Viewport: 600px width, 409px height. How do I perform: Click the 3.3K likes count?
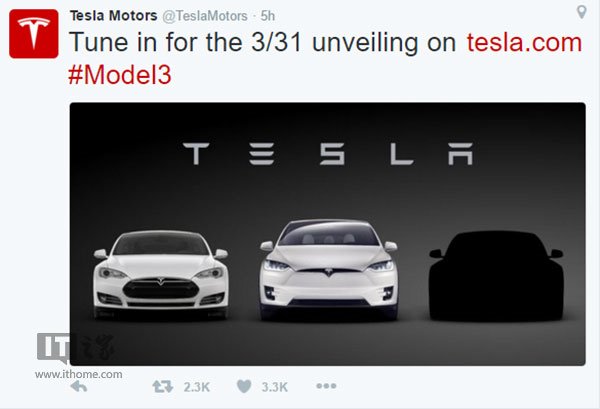coord(274,387)
